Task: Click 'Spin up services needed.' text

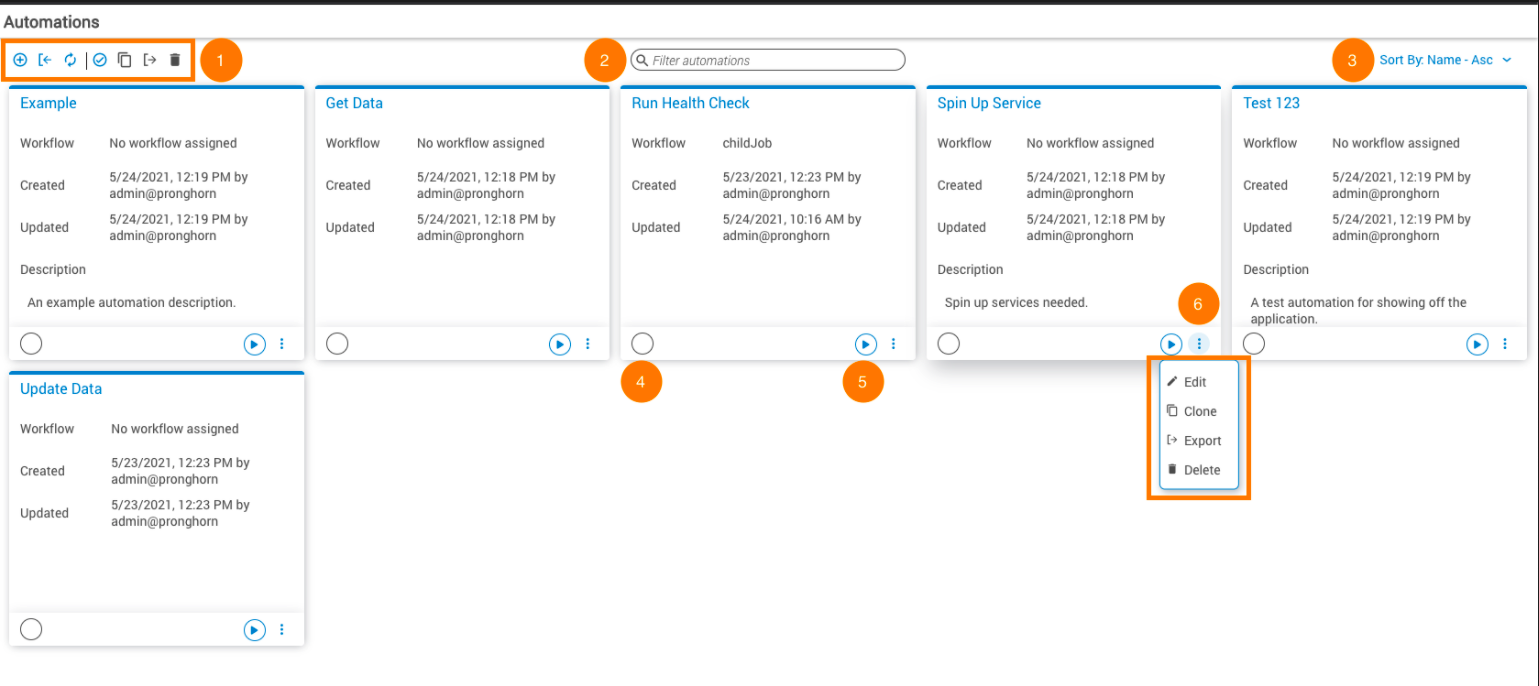Action: 1016,302
